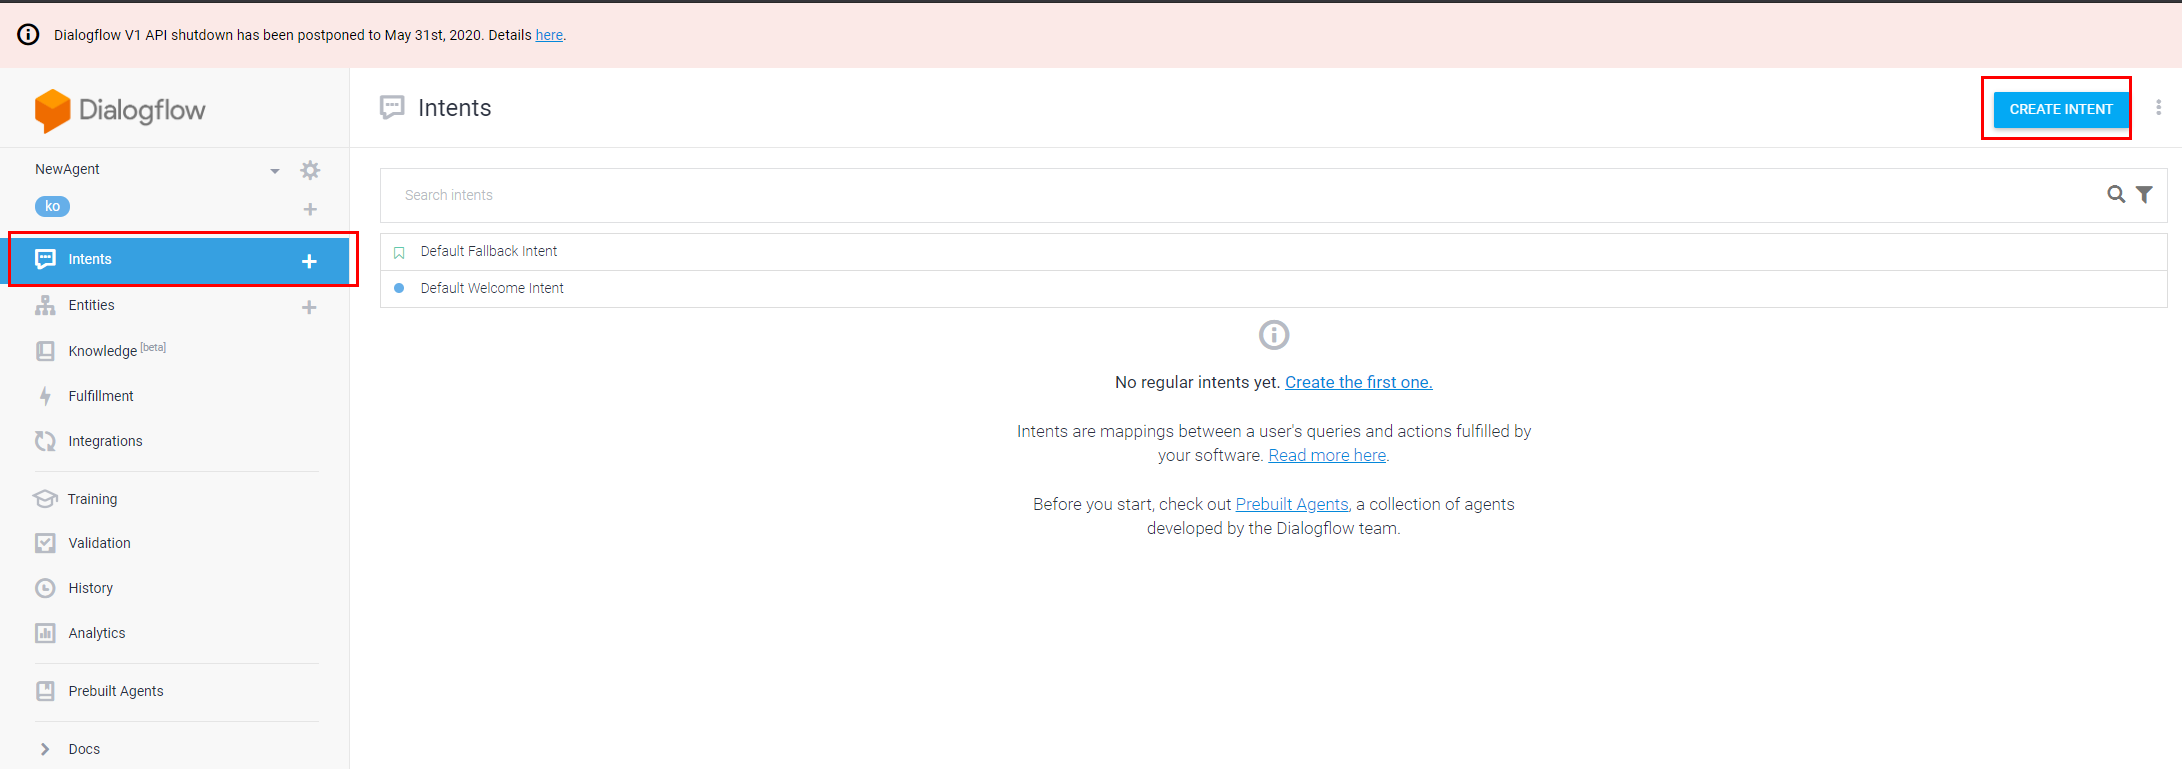Open Analytics page

coord(97,633)
